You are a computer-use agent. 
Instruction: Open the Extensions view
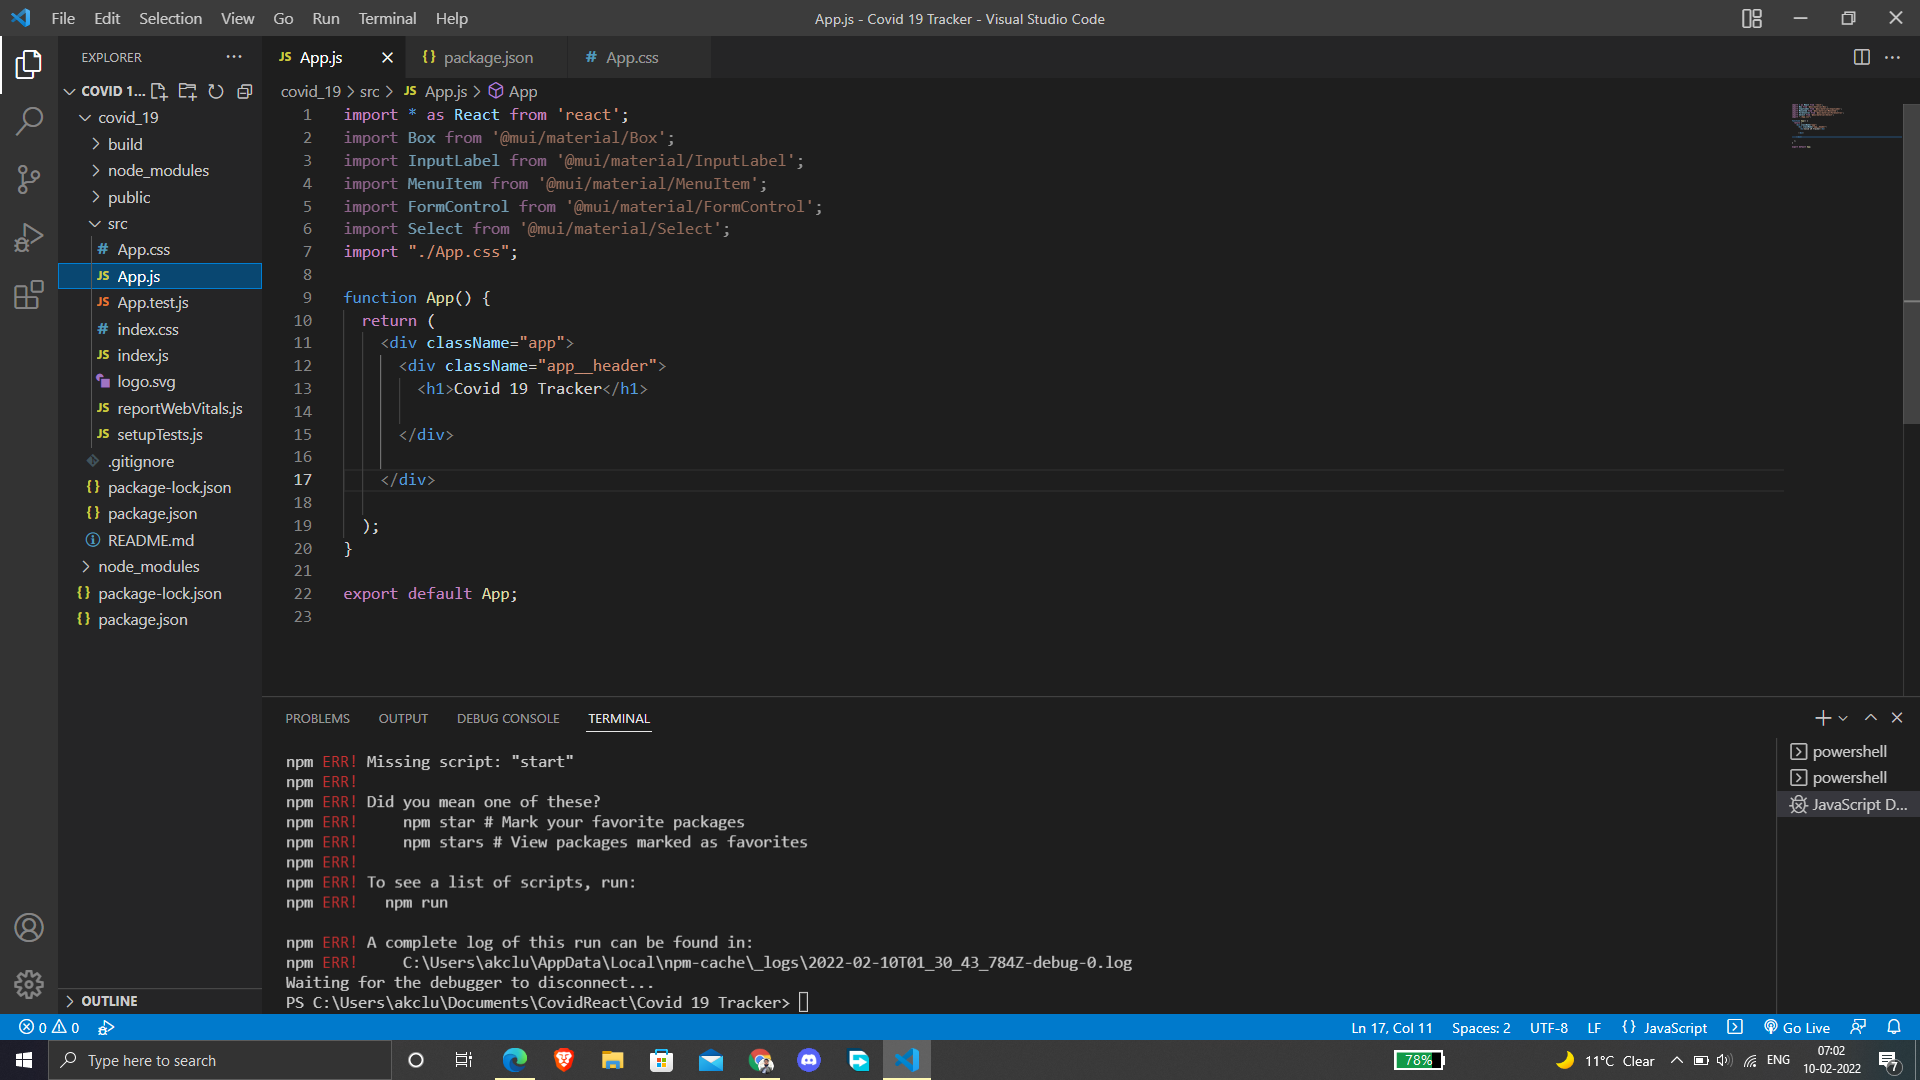coord(29,295)
